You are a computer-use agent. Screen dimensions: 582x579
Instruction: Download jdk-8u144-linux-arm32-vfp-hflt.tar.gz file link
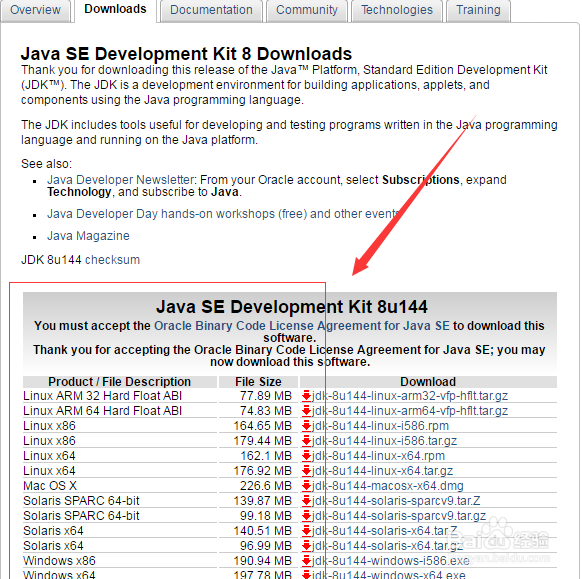(x=410, y=396)
